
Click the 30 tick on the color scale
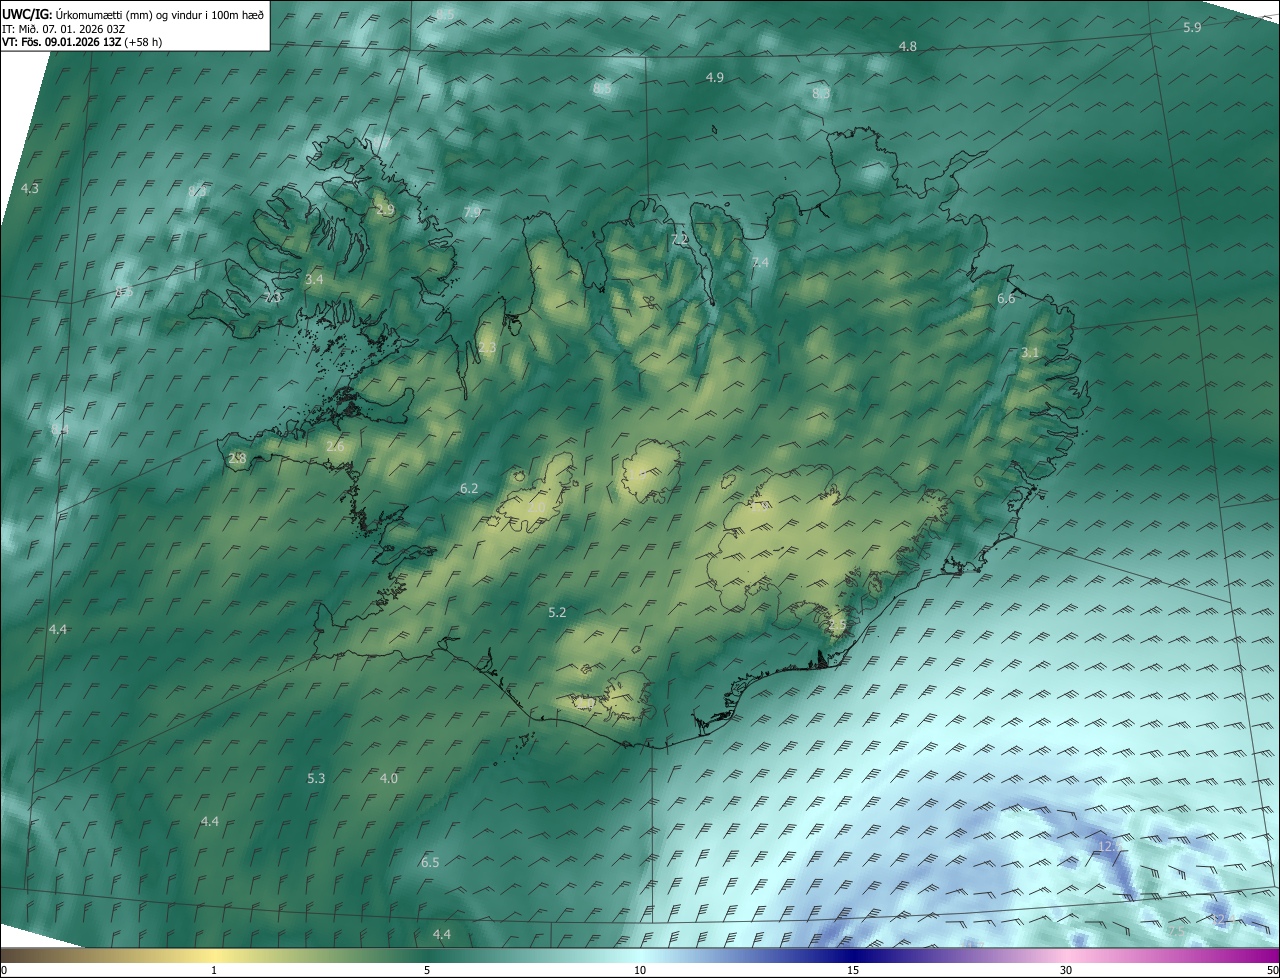click(x=1066, y=970)
